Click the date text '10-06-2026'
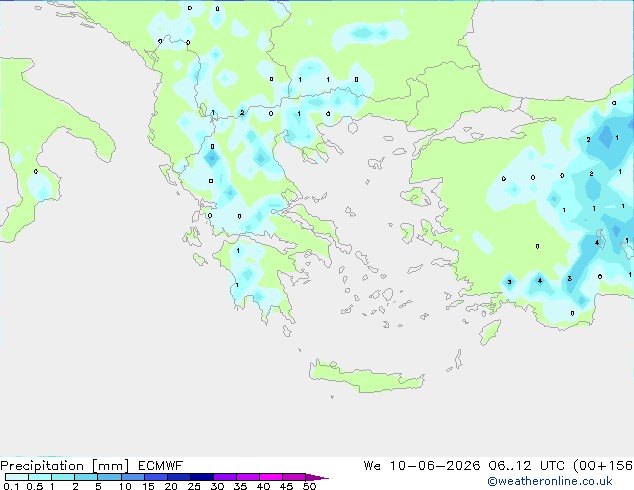The width and height of the screenshot is (634, 490). pos(435,466)
